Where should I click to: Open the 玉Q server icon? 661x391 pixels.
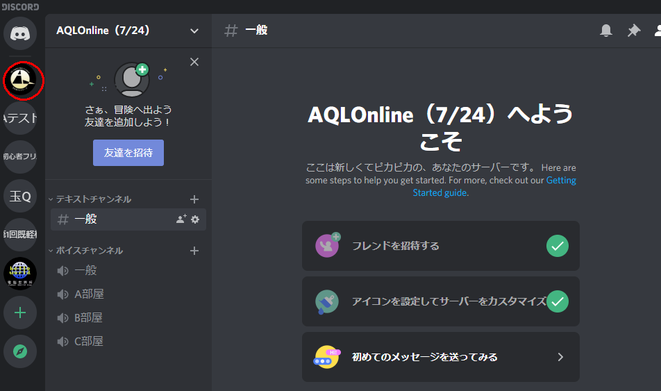pyautogui.click(x=20, y=196)
